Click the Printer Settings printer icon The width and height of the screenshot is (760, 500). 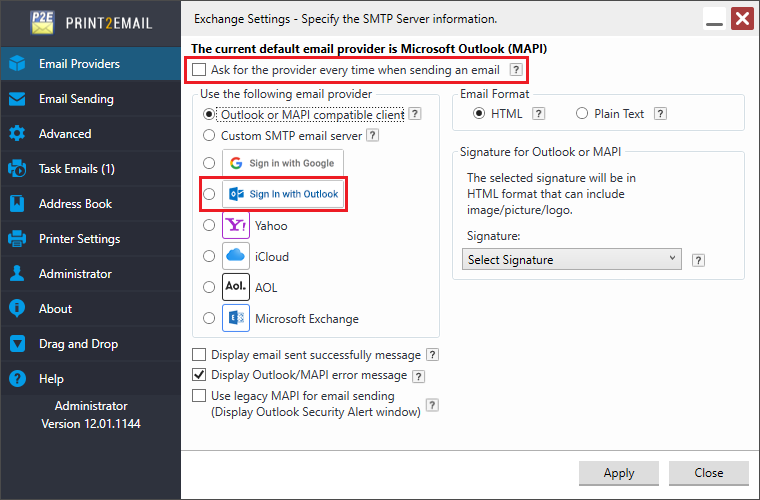(x=17, y=238)
